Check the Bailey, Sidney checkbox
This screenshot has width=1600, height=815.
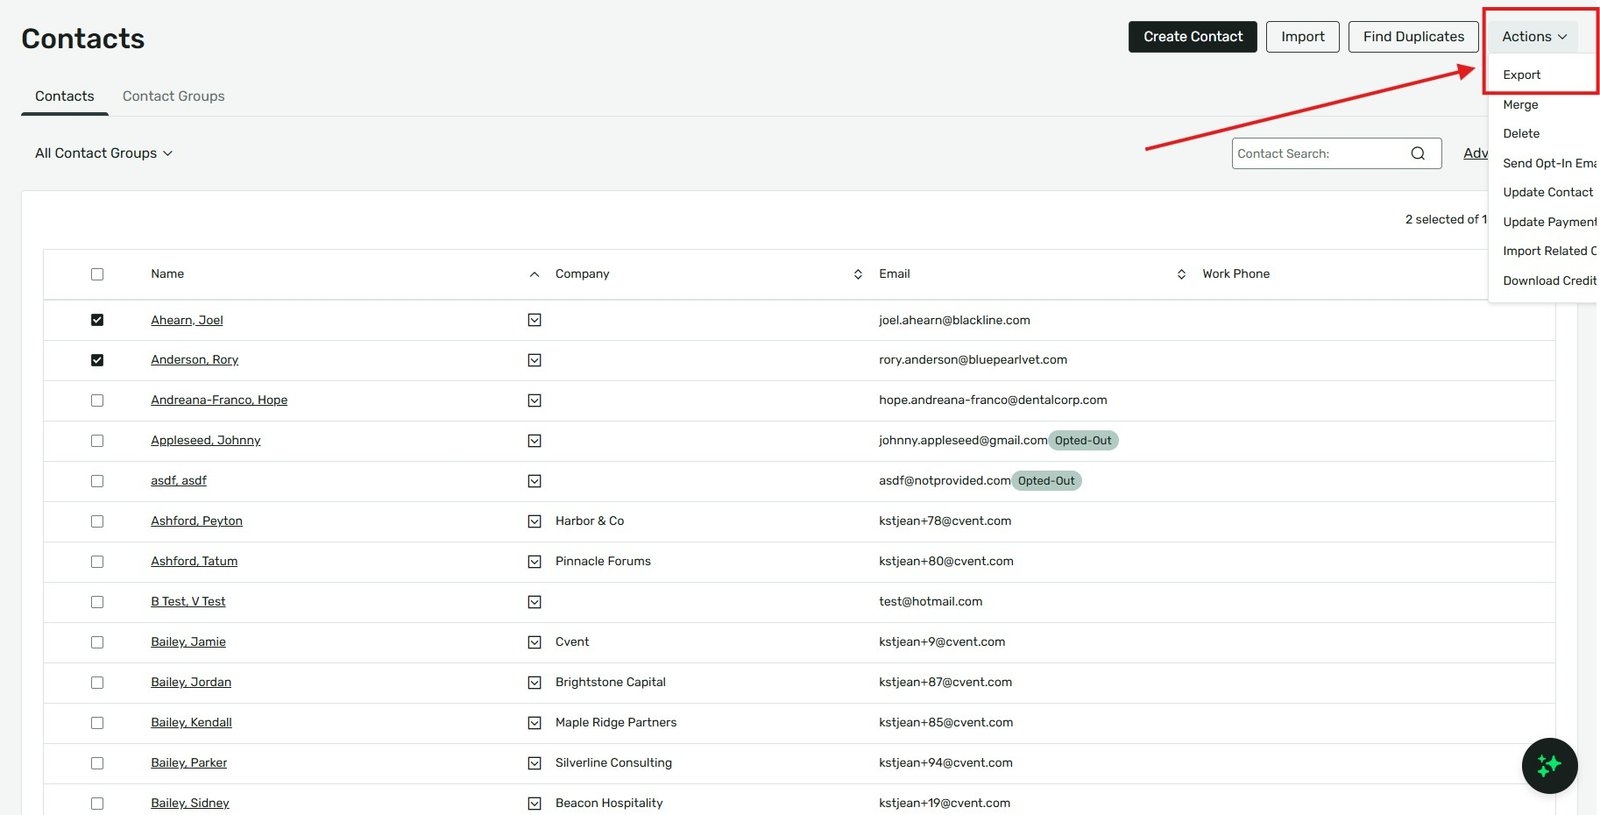pyautogui.click(x=97, y=803)
